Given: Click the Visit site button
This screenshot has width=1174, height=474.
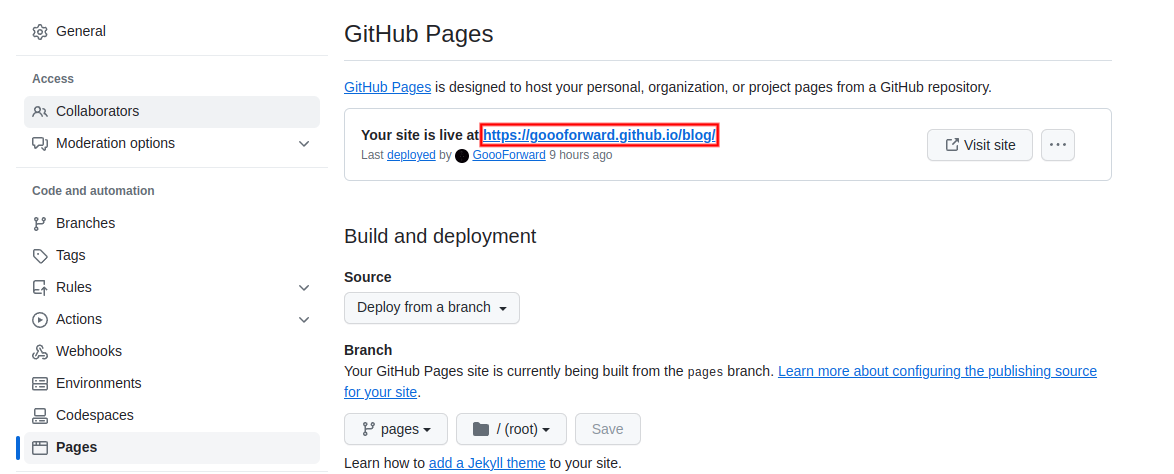Looking at the screenshot, I should coord(979,145).
